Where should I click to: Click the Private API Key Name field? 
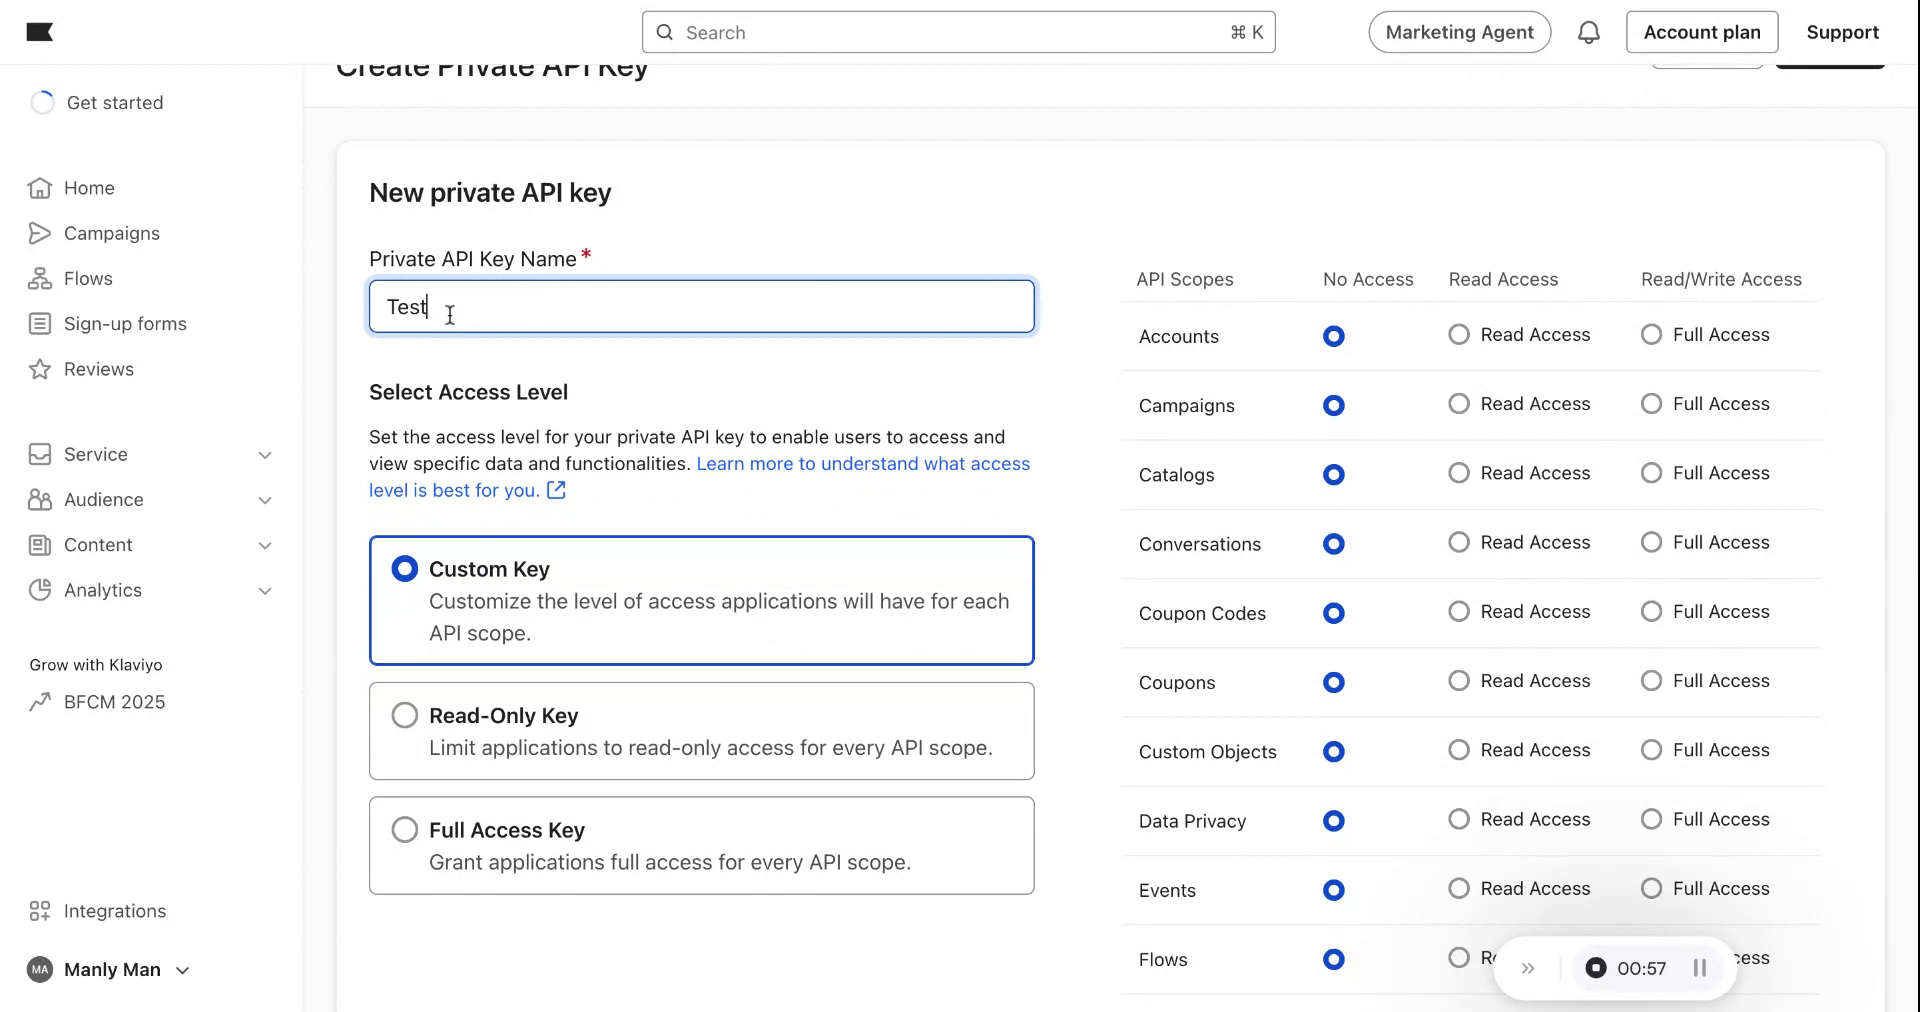point(700,307)
